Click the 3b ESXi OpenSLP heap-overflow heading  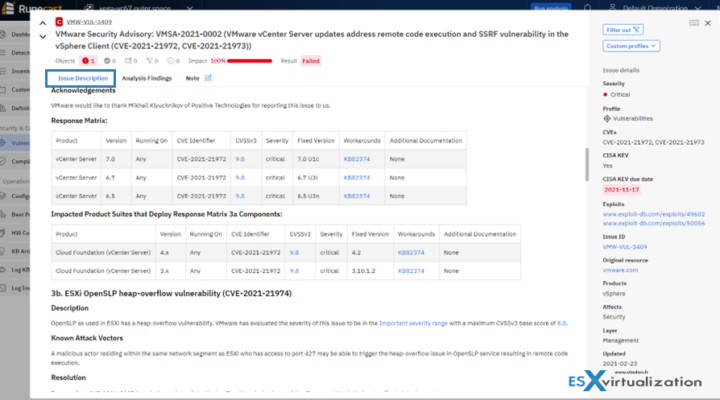(x=171, y=293)
